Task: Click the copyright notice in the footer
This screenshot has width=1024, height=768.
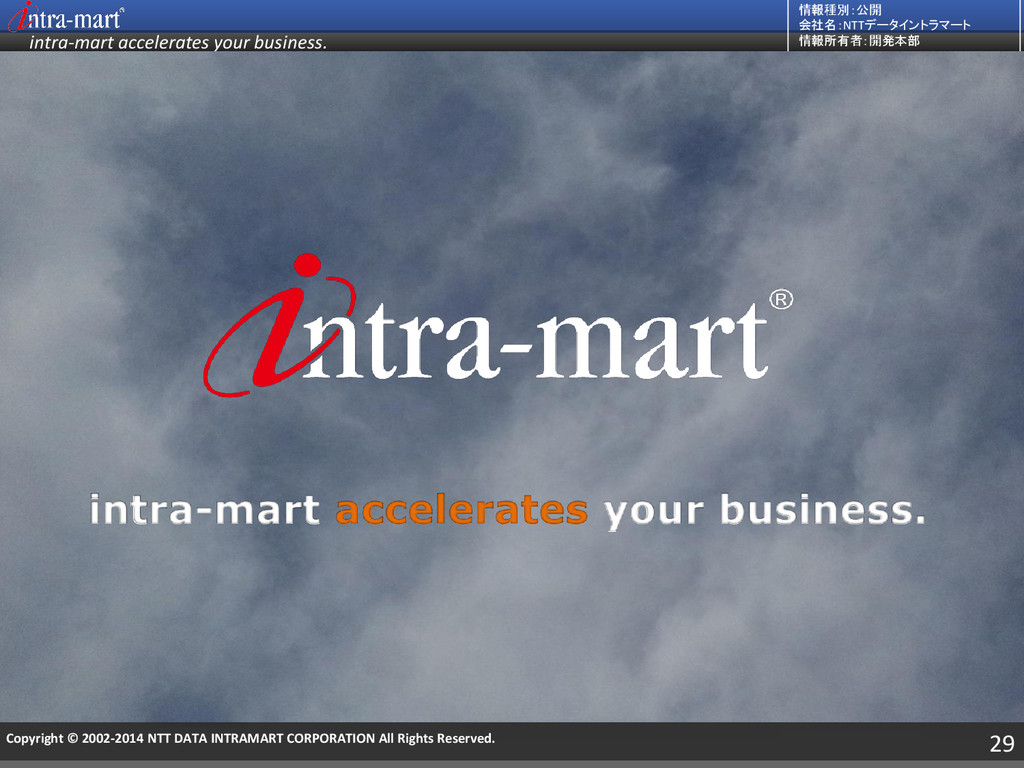Action: [250, 739]
